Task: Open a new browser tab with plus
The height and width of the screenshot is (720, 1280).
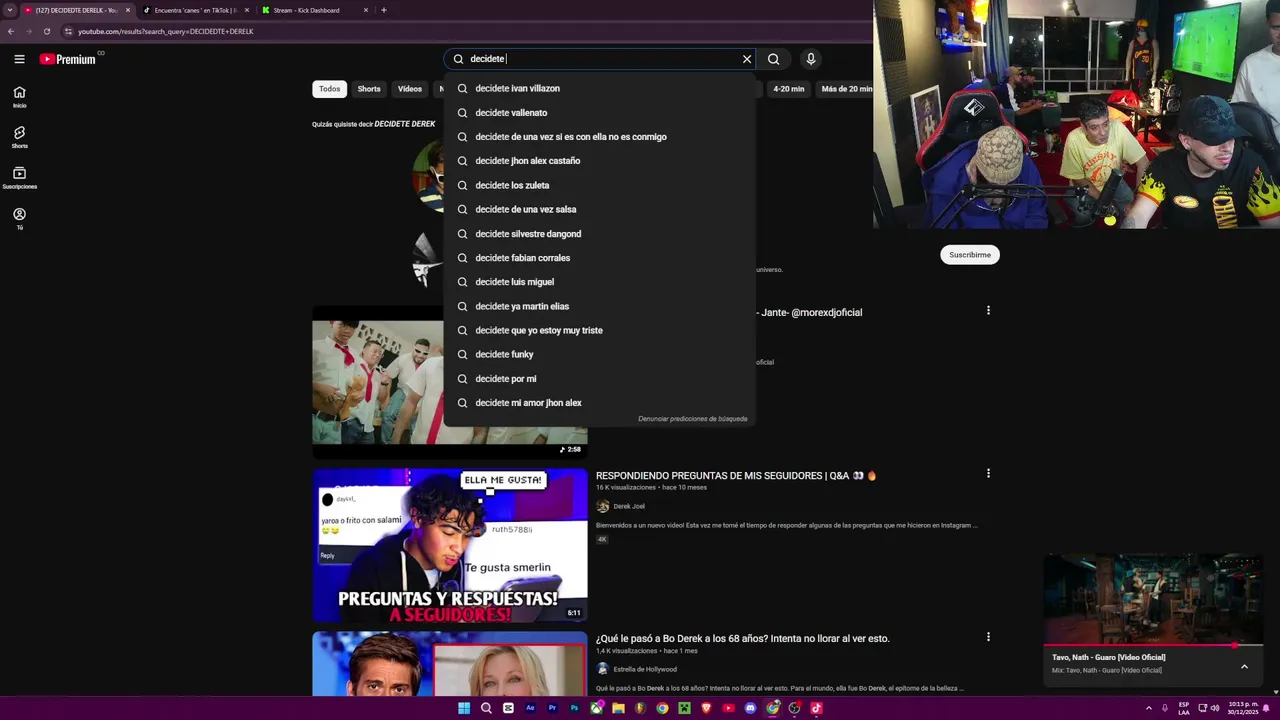Action: point(384,10)
